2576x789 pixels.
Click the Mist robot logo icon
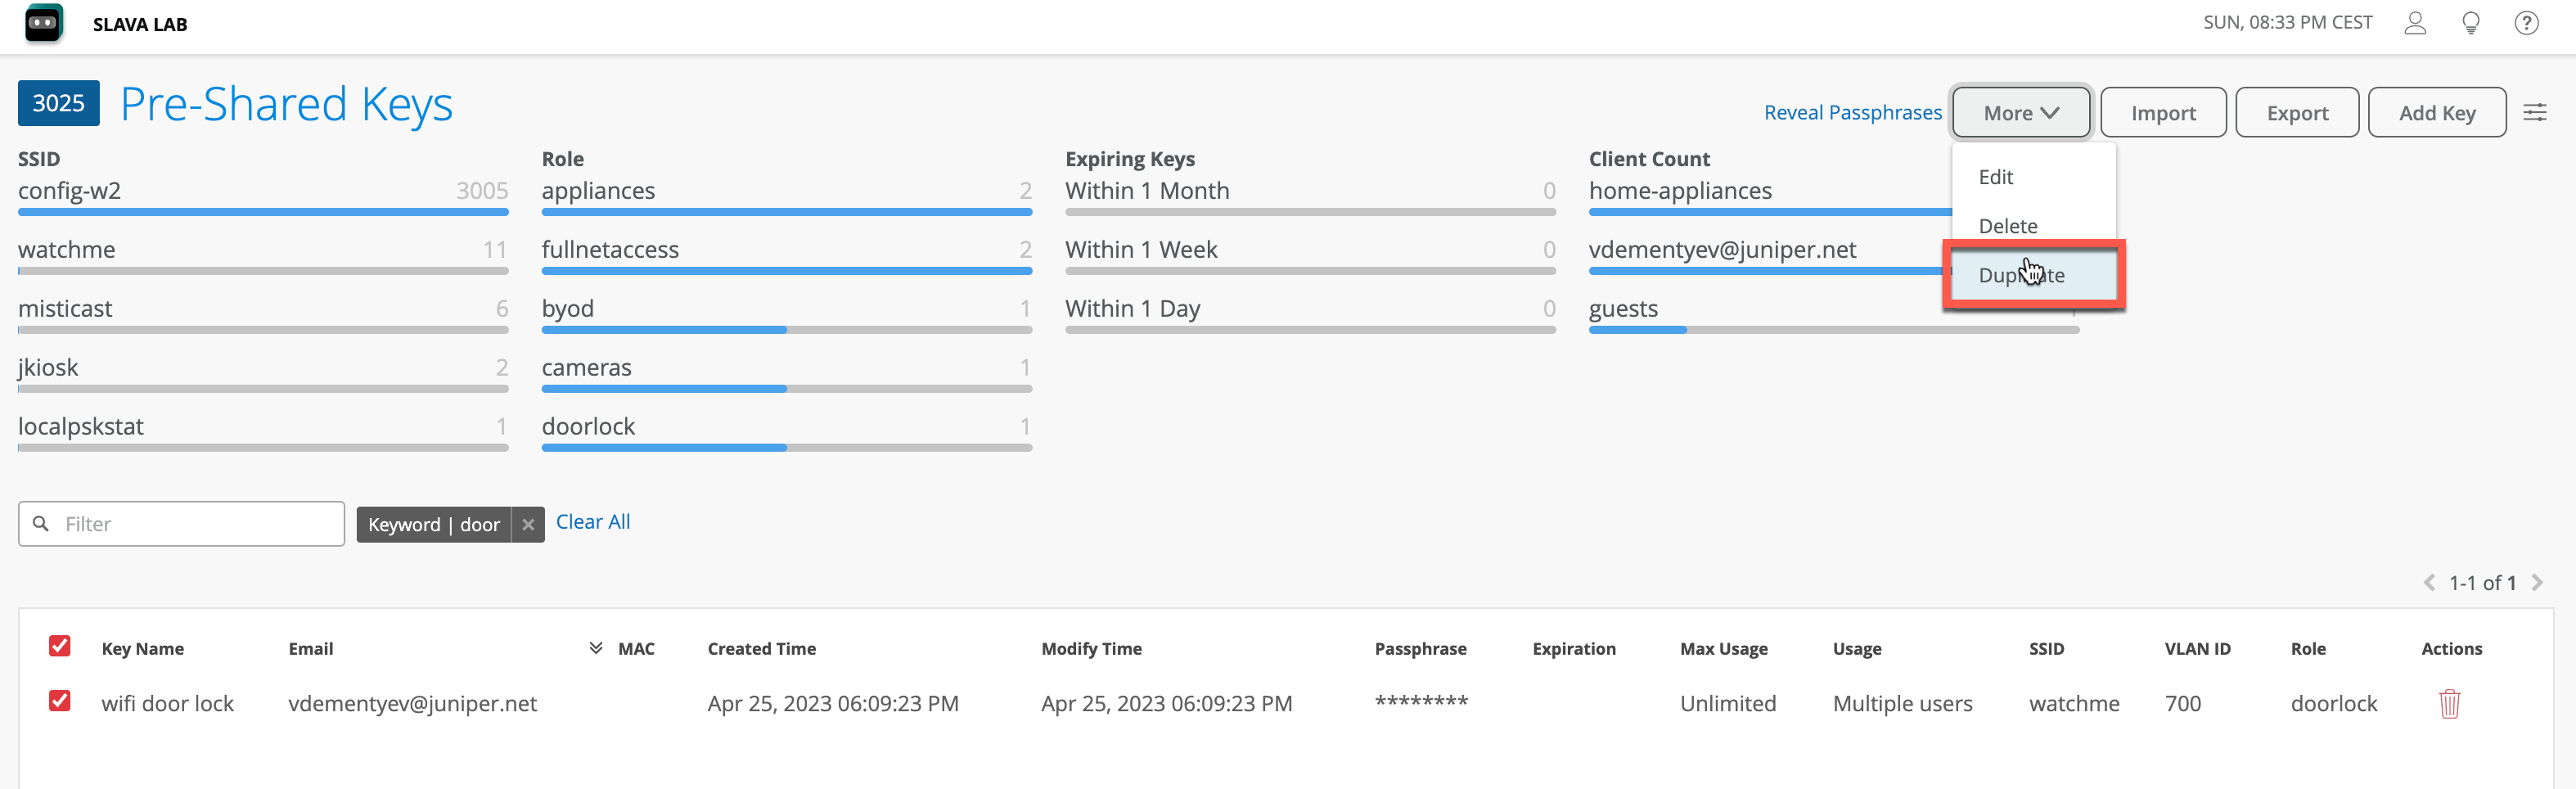[43, 23]
